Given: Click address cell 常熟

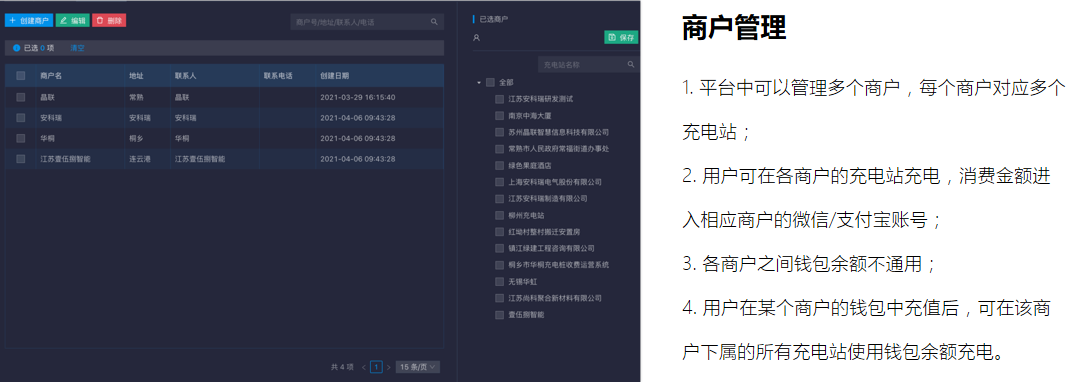Looking at the screenshot, I should [x=136, y=97].
